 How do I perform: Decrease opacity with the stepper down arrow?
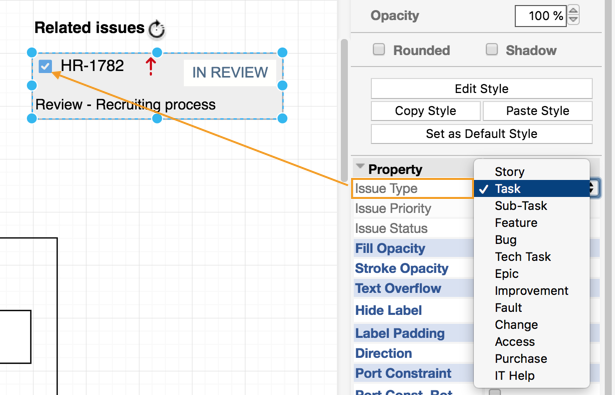tap(573, 20)
